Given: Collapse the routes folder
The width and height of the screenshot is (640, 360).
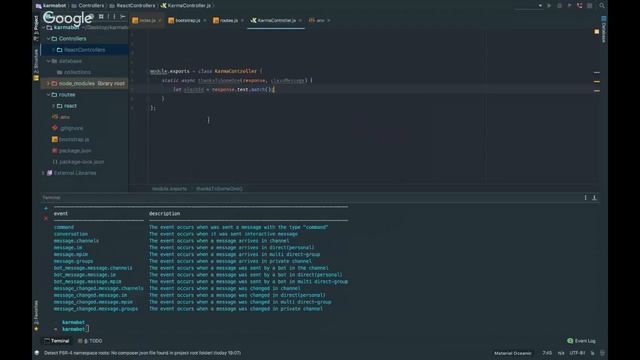Looking at the screenshot, I should (x=48, y=94).
